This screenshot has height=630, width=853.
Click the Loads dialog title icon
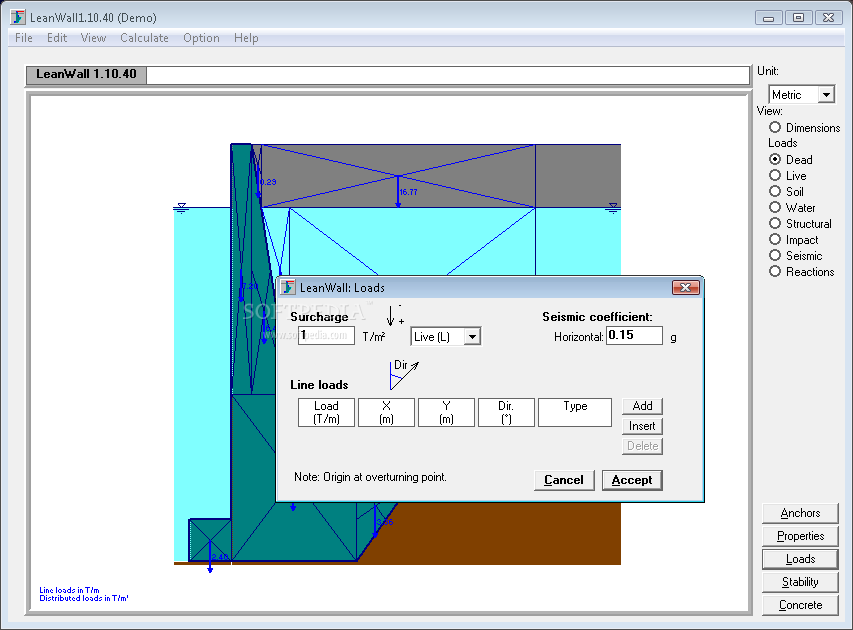(288, 287)
